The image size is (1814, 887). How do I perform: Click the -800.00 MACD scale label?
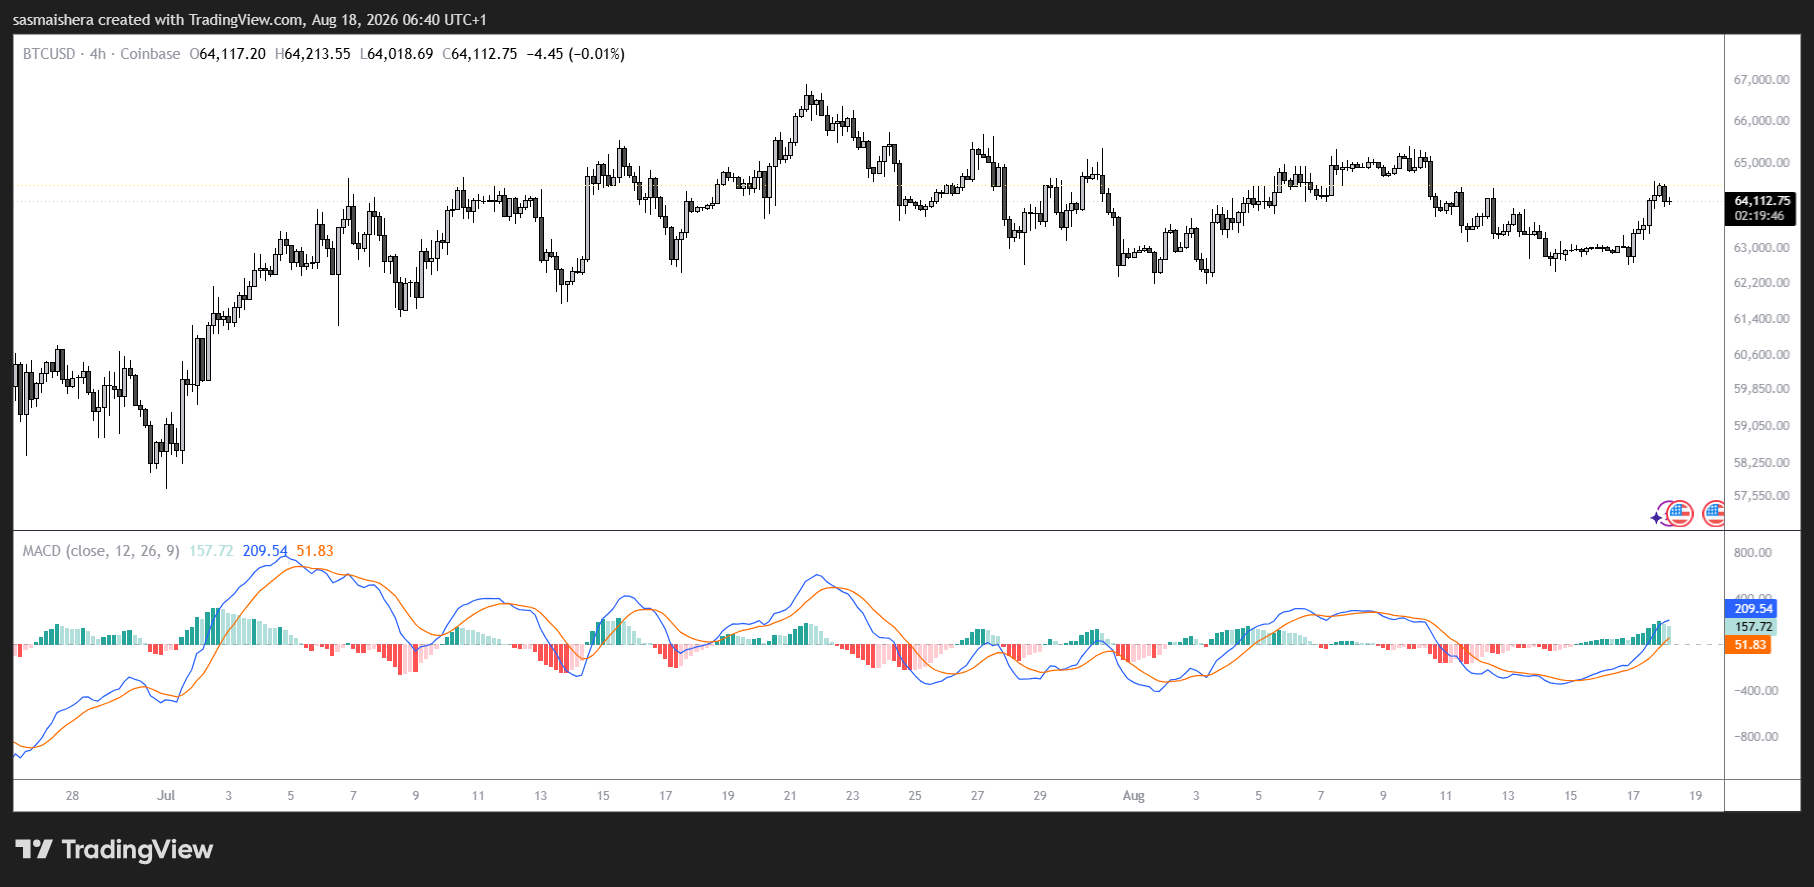click(x=1756, y=737)
